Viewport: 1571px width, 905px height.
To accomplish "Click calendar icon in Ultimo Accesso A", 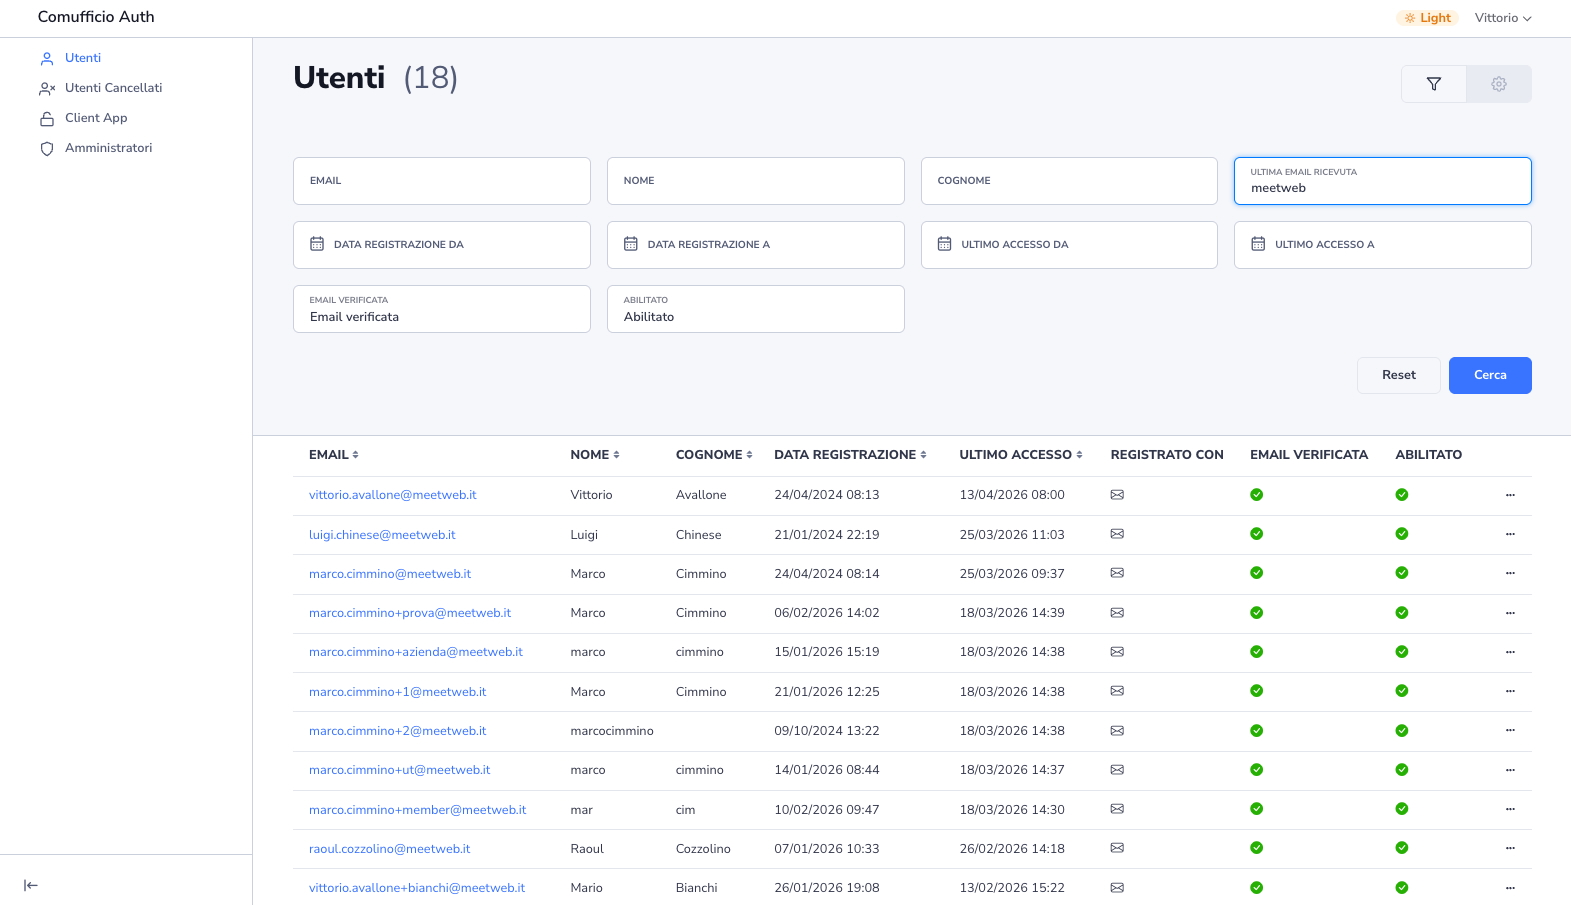I will (x=1258, y=244).
